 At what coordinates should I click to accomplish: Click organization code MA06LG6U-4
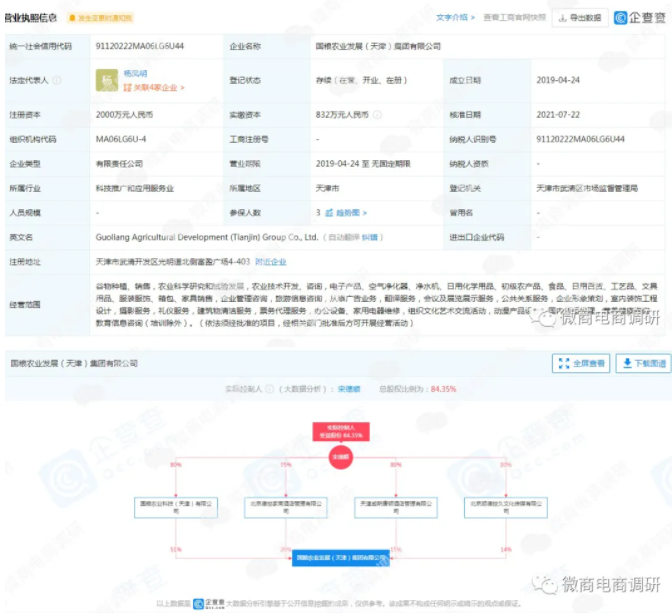pyautogui.click(x=121, y=139)
